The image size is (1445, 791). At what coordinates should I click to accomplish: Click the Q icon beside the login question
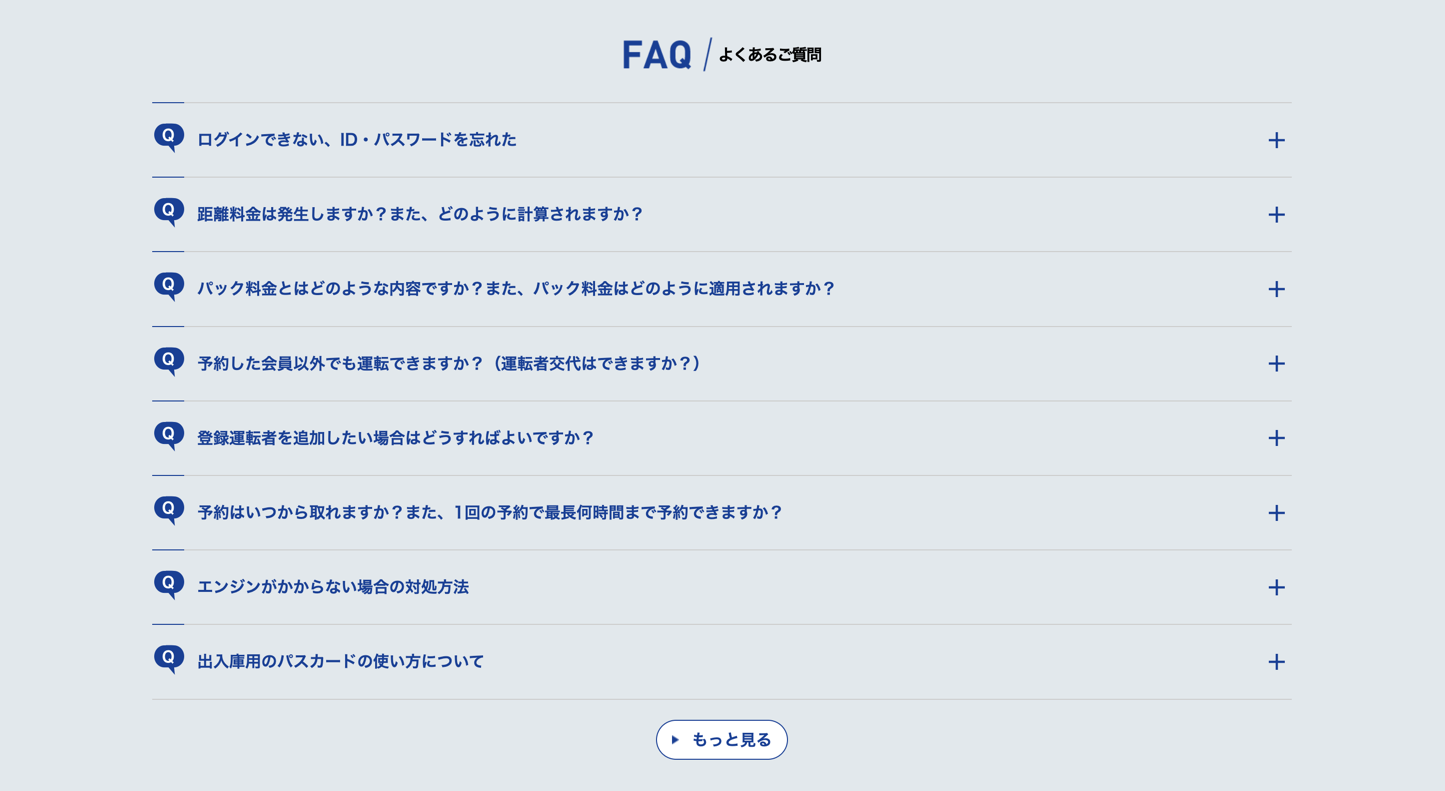point(169,137)
